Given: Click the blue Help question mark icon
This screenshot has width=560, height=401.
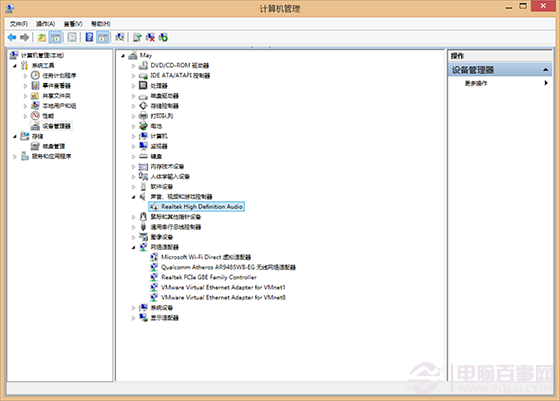Looking at the screenshot, I should tap(89, 37).
